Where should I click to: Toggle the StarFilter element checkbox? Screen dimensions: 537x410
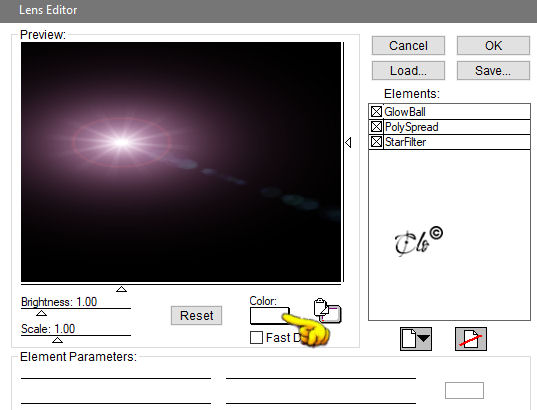pos(376,141)
